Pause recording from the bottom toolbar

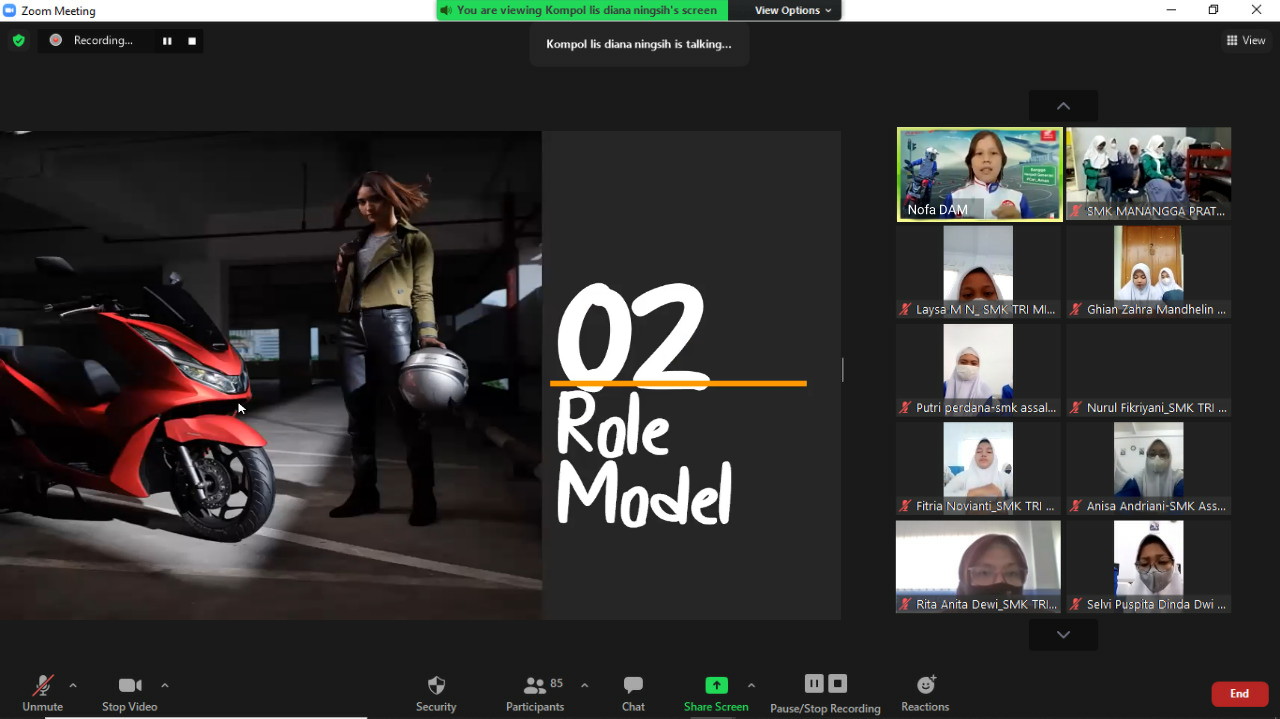point(814,684)
